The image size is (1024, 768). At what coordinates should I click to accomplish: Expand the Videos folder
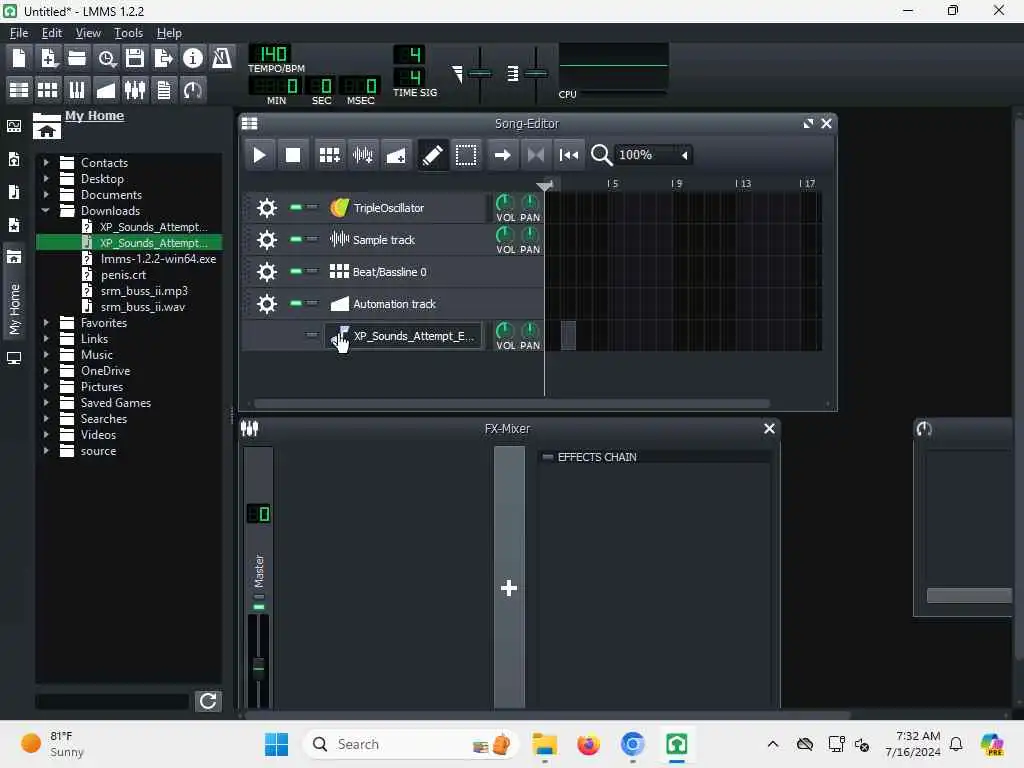46,434
